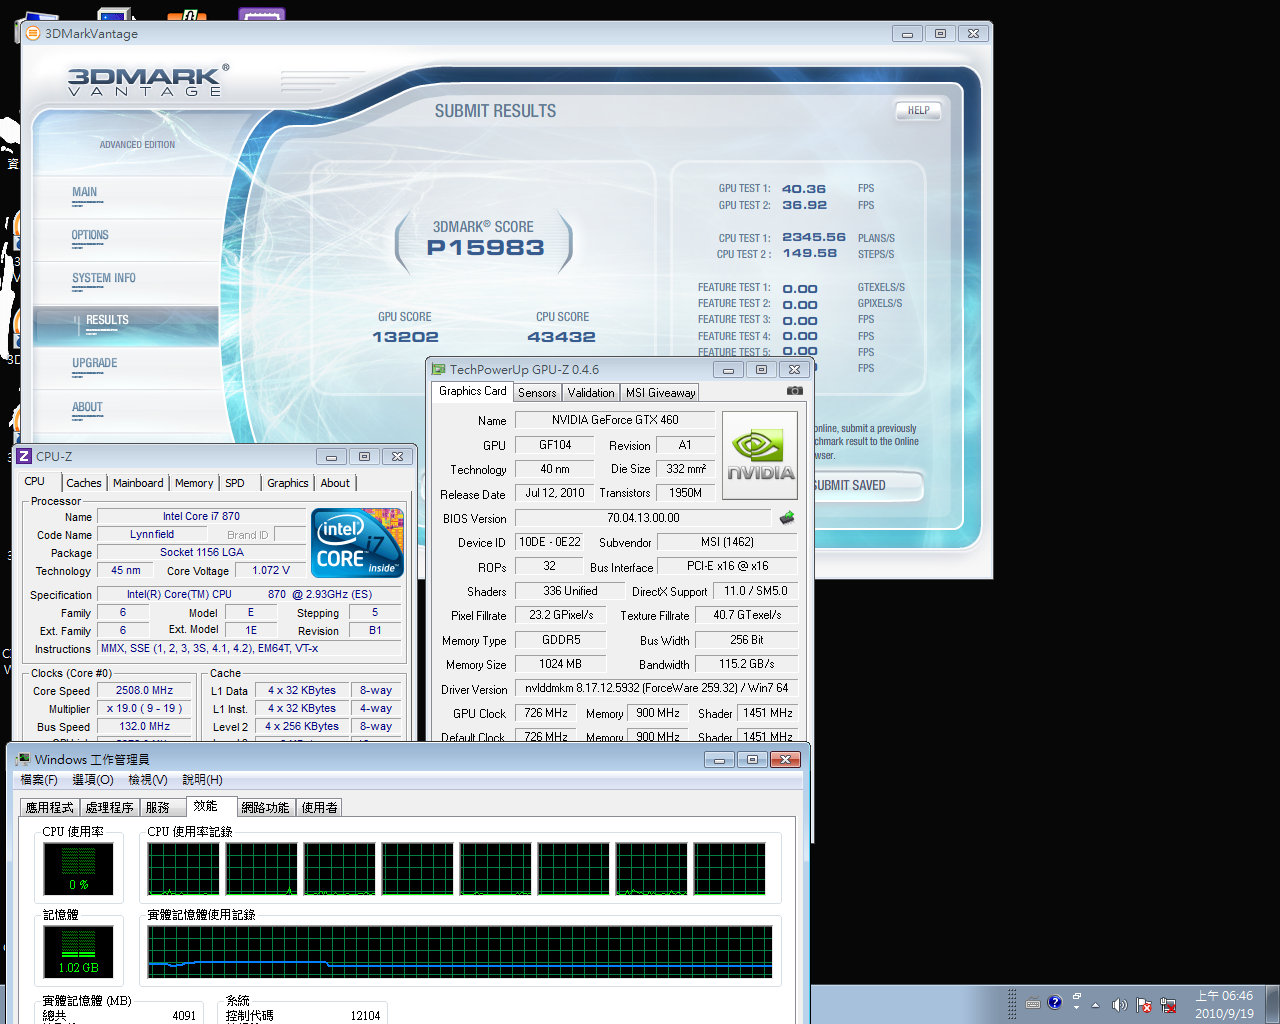Viewport: 1280px width, 1024px height.
Task: Open the volume speaker tray icon
Action: [x=1119, y=1004]
